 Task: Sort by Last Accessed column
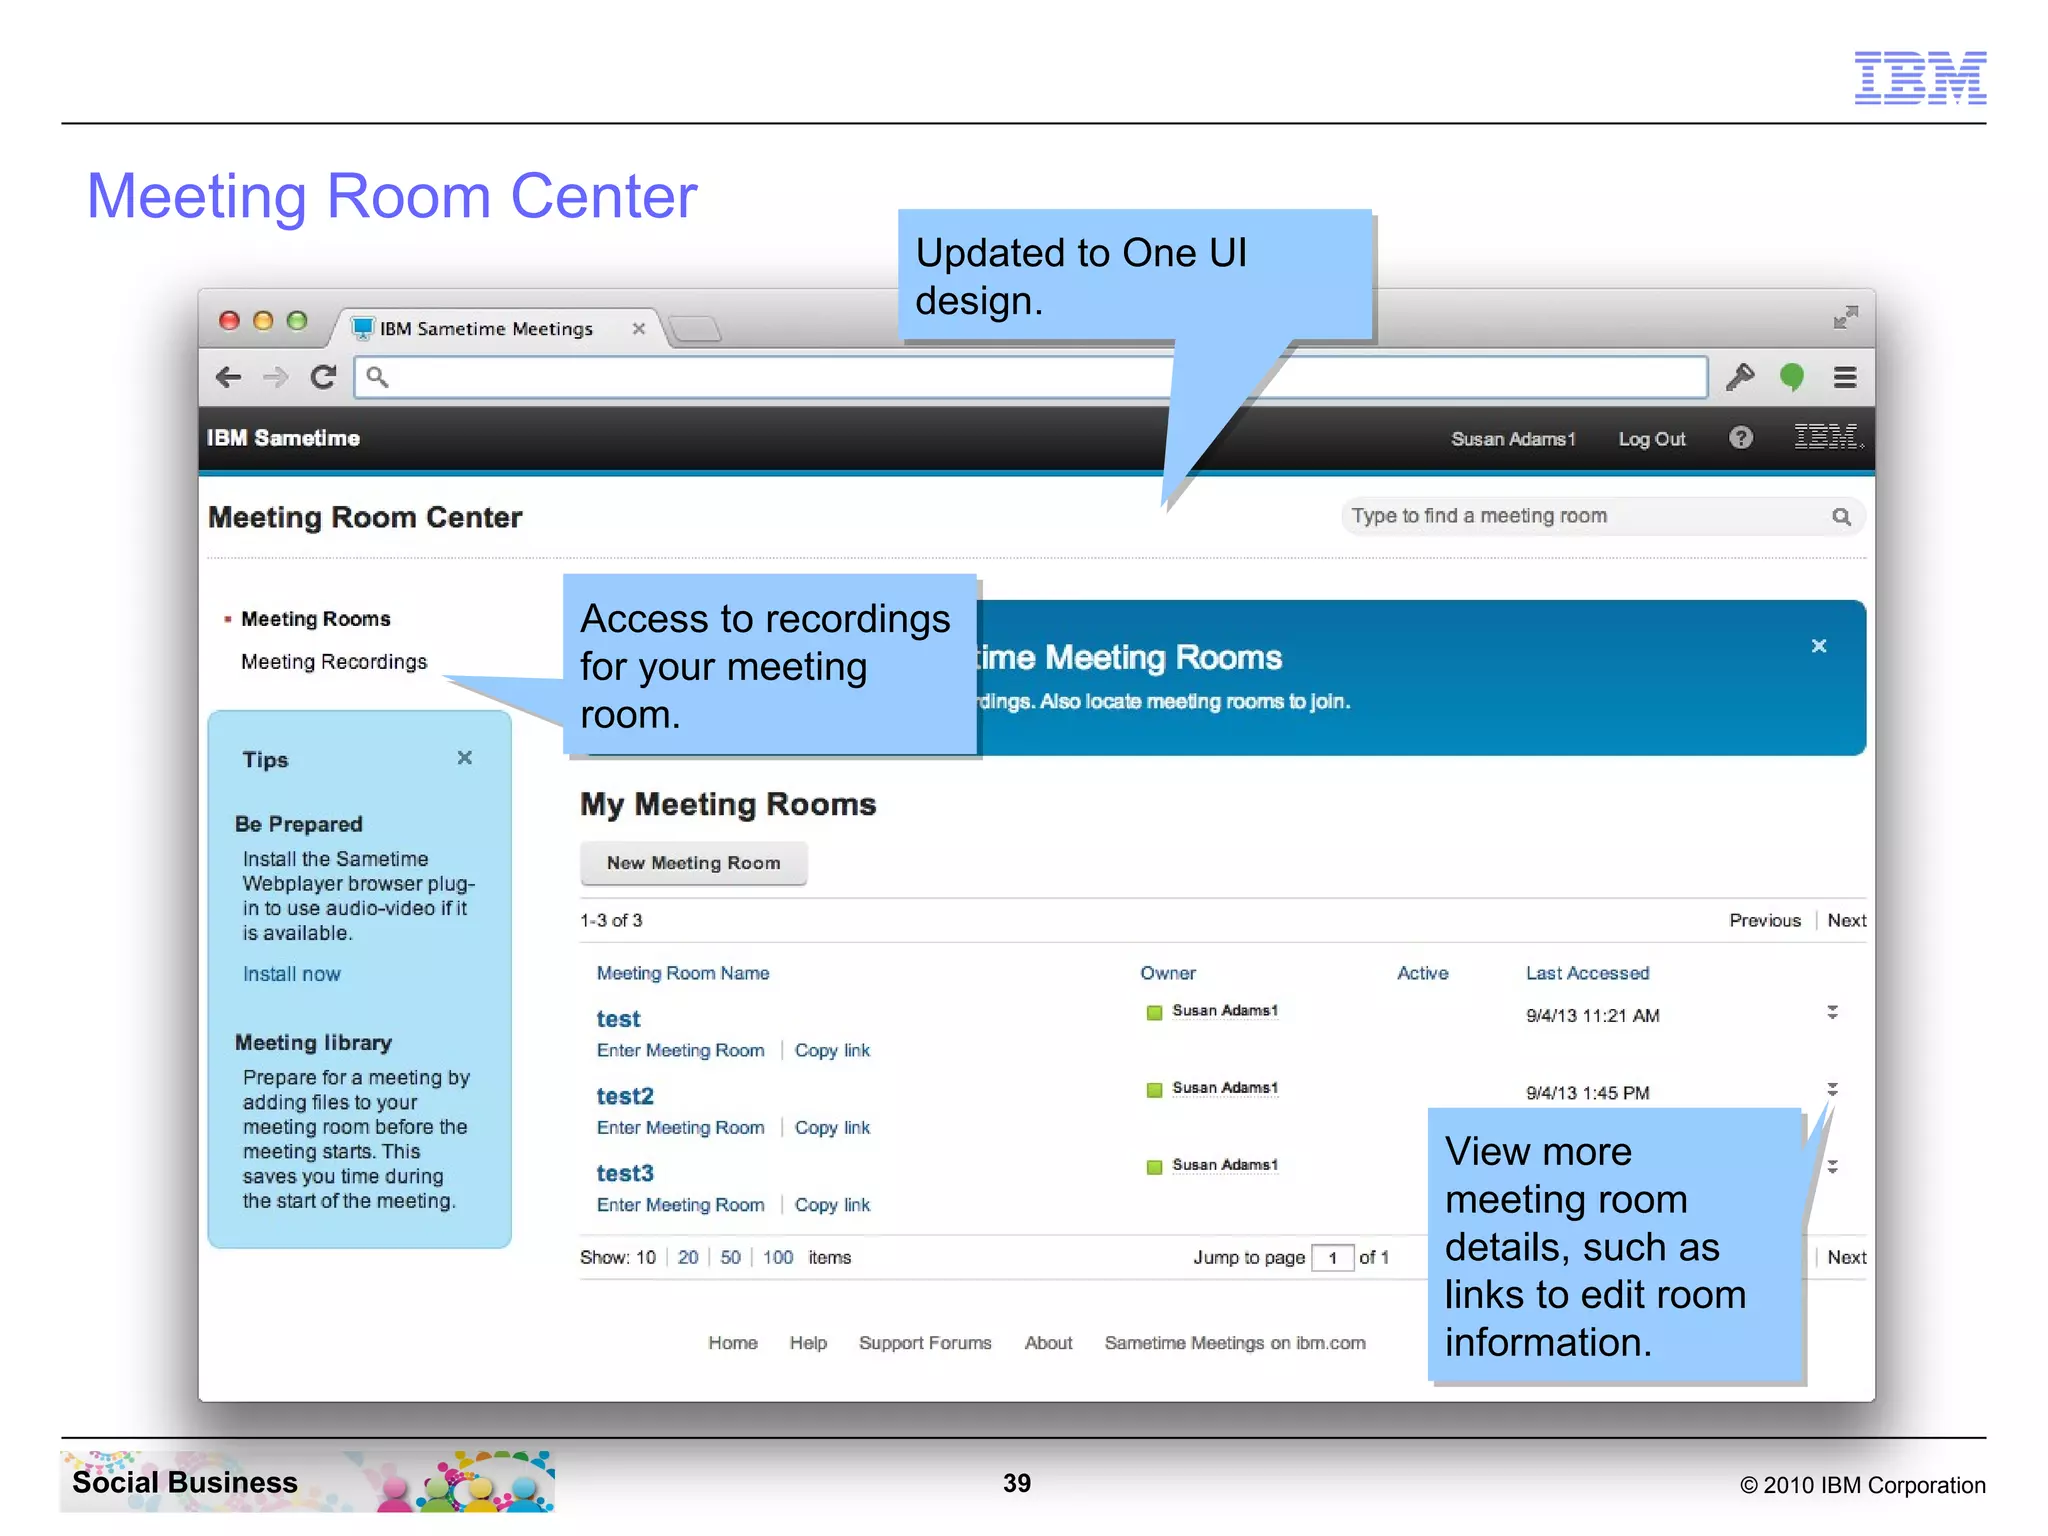(x=1587, y=973)
